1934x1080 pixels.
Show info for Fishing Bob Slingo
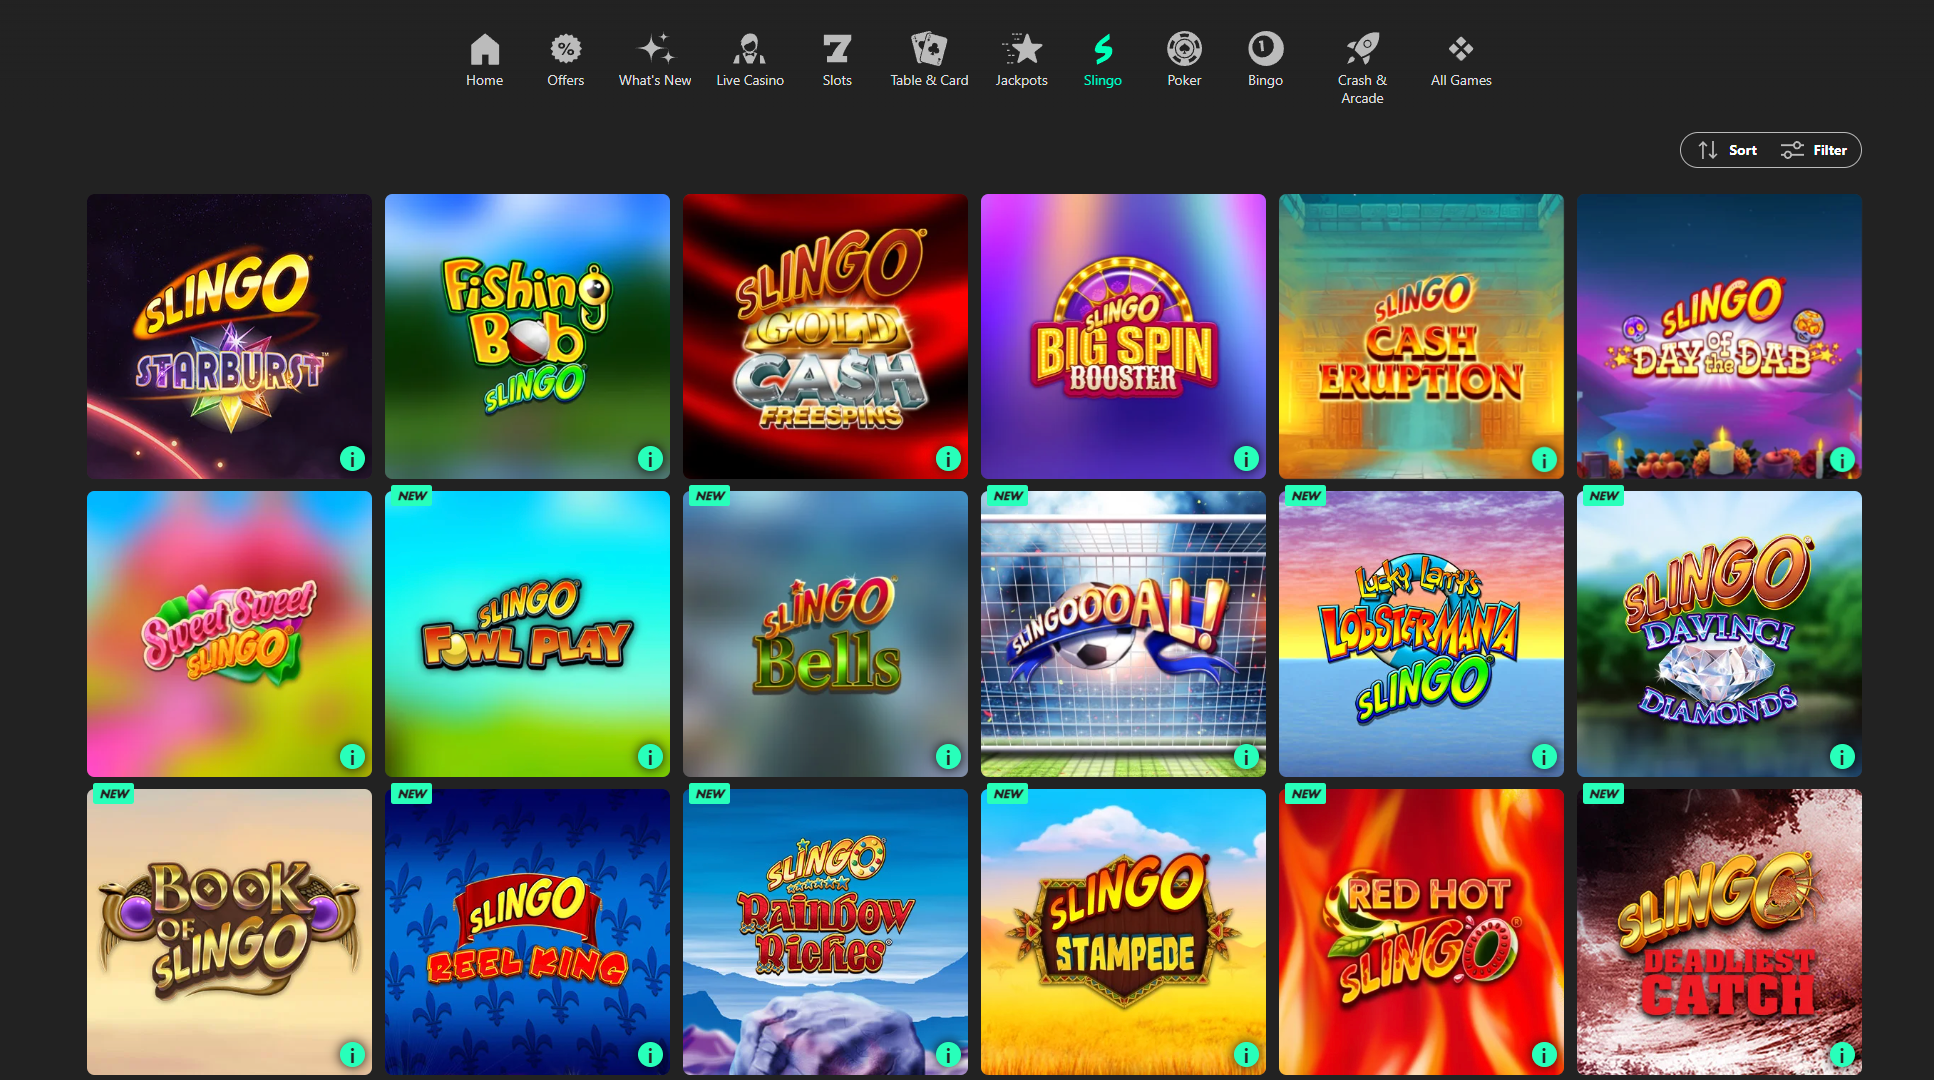(x=650, y=459)
